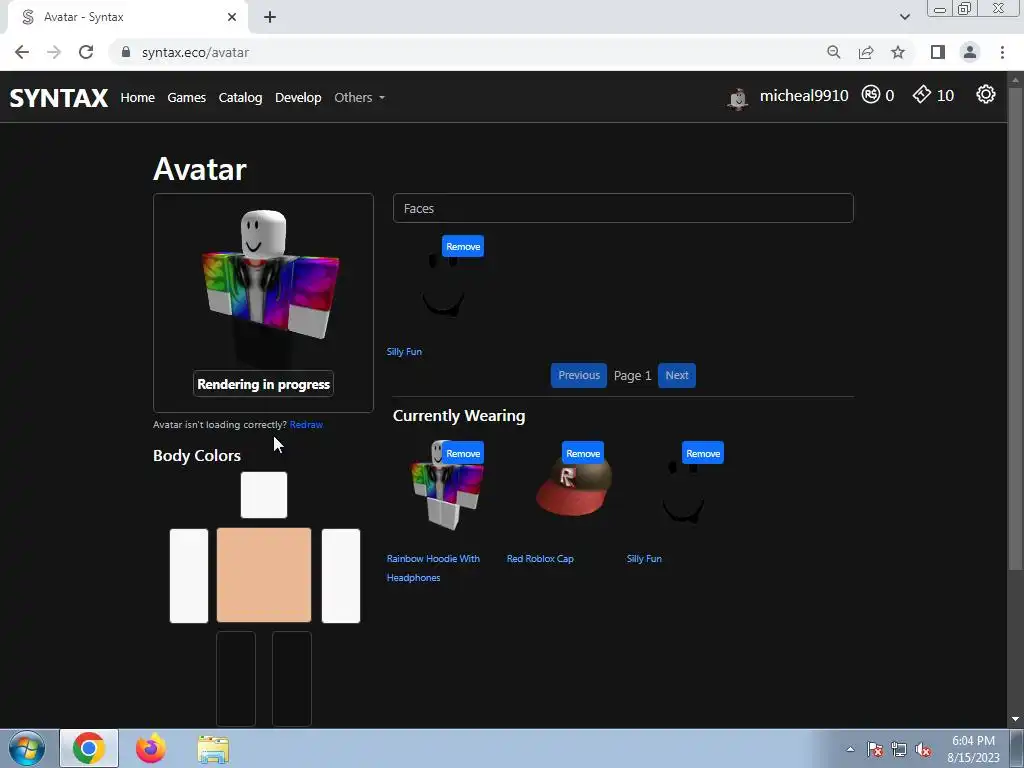Viewport: 1024px width, 768px height.
Task: Go back with browser back arrow
Action: tap(22, 52)
